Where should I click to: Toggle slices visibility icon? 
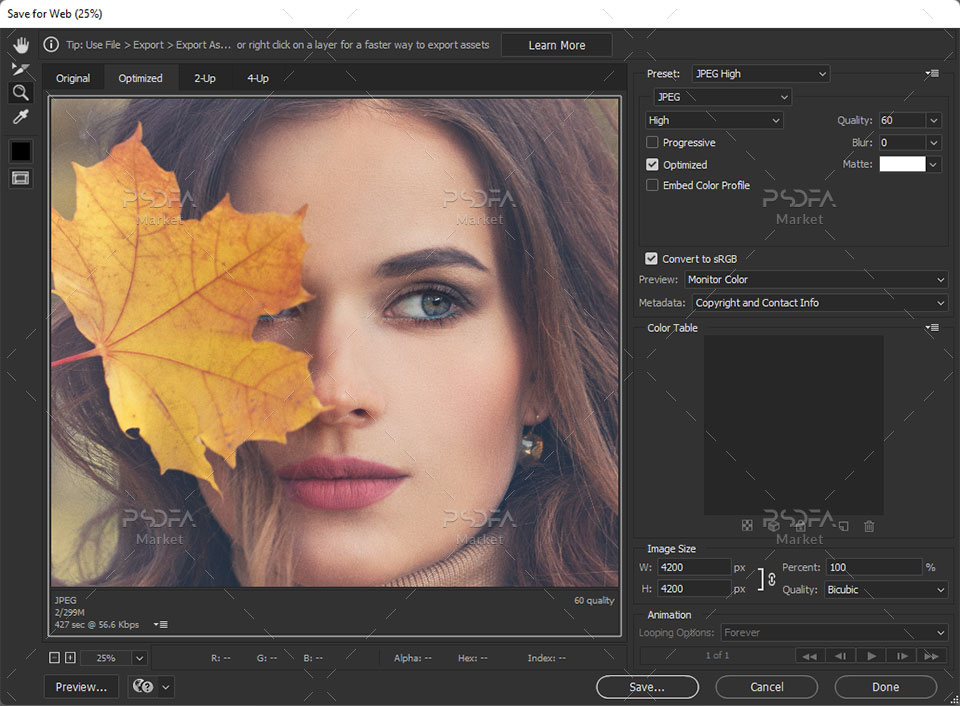coord(21,178)
